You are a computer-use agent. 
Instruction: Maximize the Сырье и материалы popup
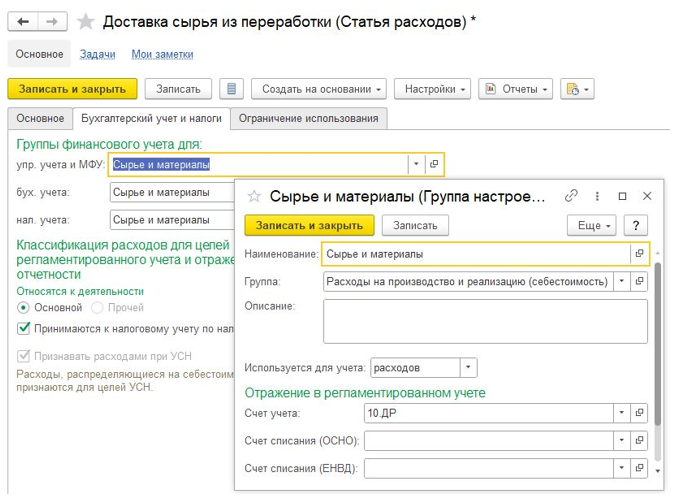tap(622, 196)
